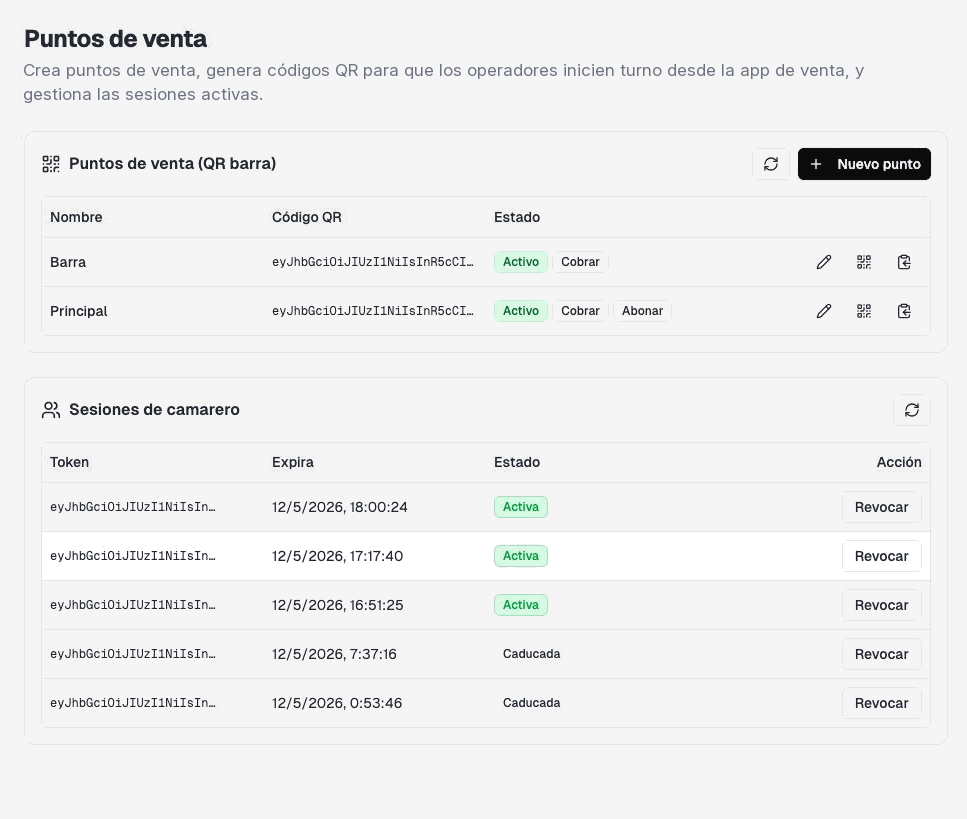Viewport: 967px width, 819px height.
Task: Click the Cobrar tag in Principal row
Action: tap(580, 311)
